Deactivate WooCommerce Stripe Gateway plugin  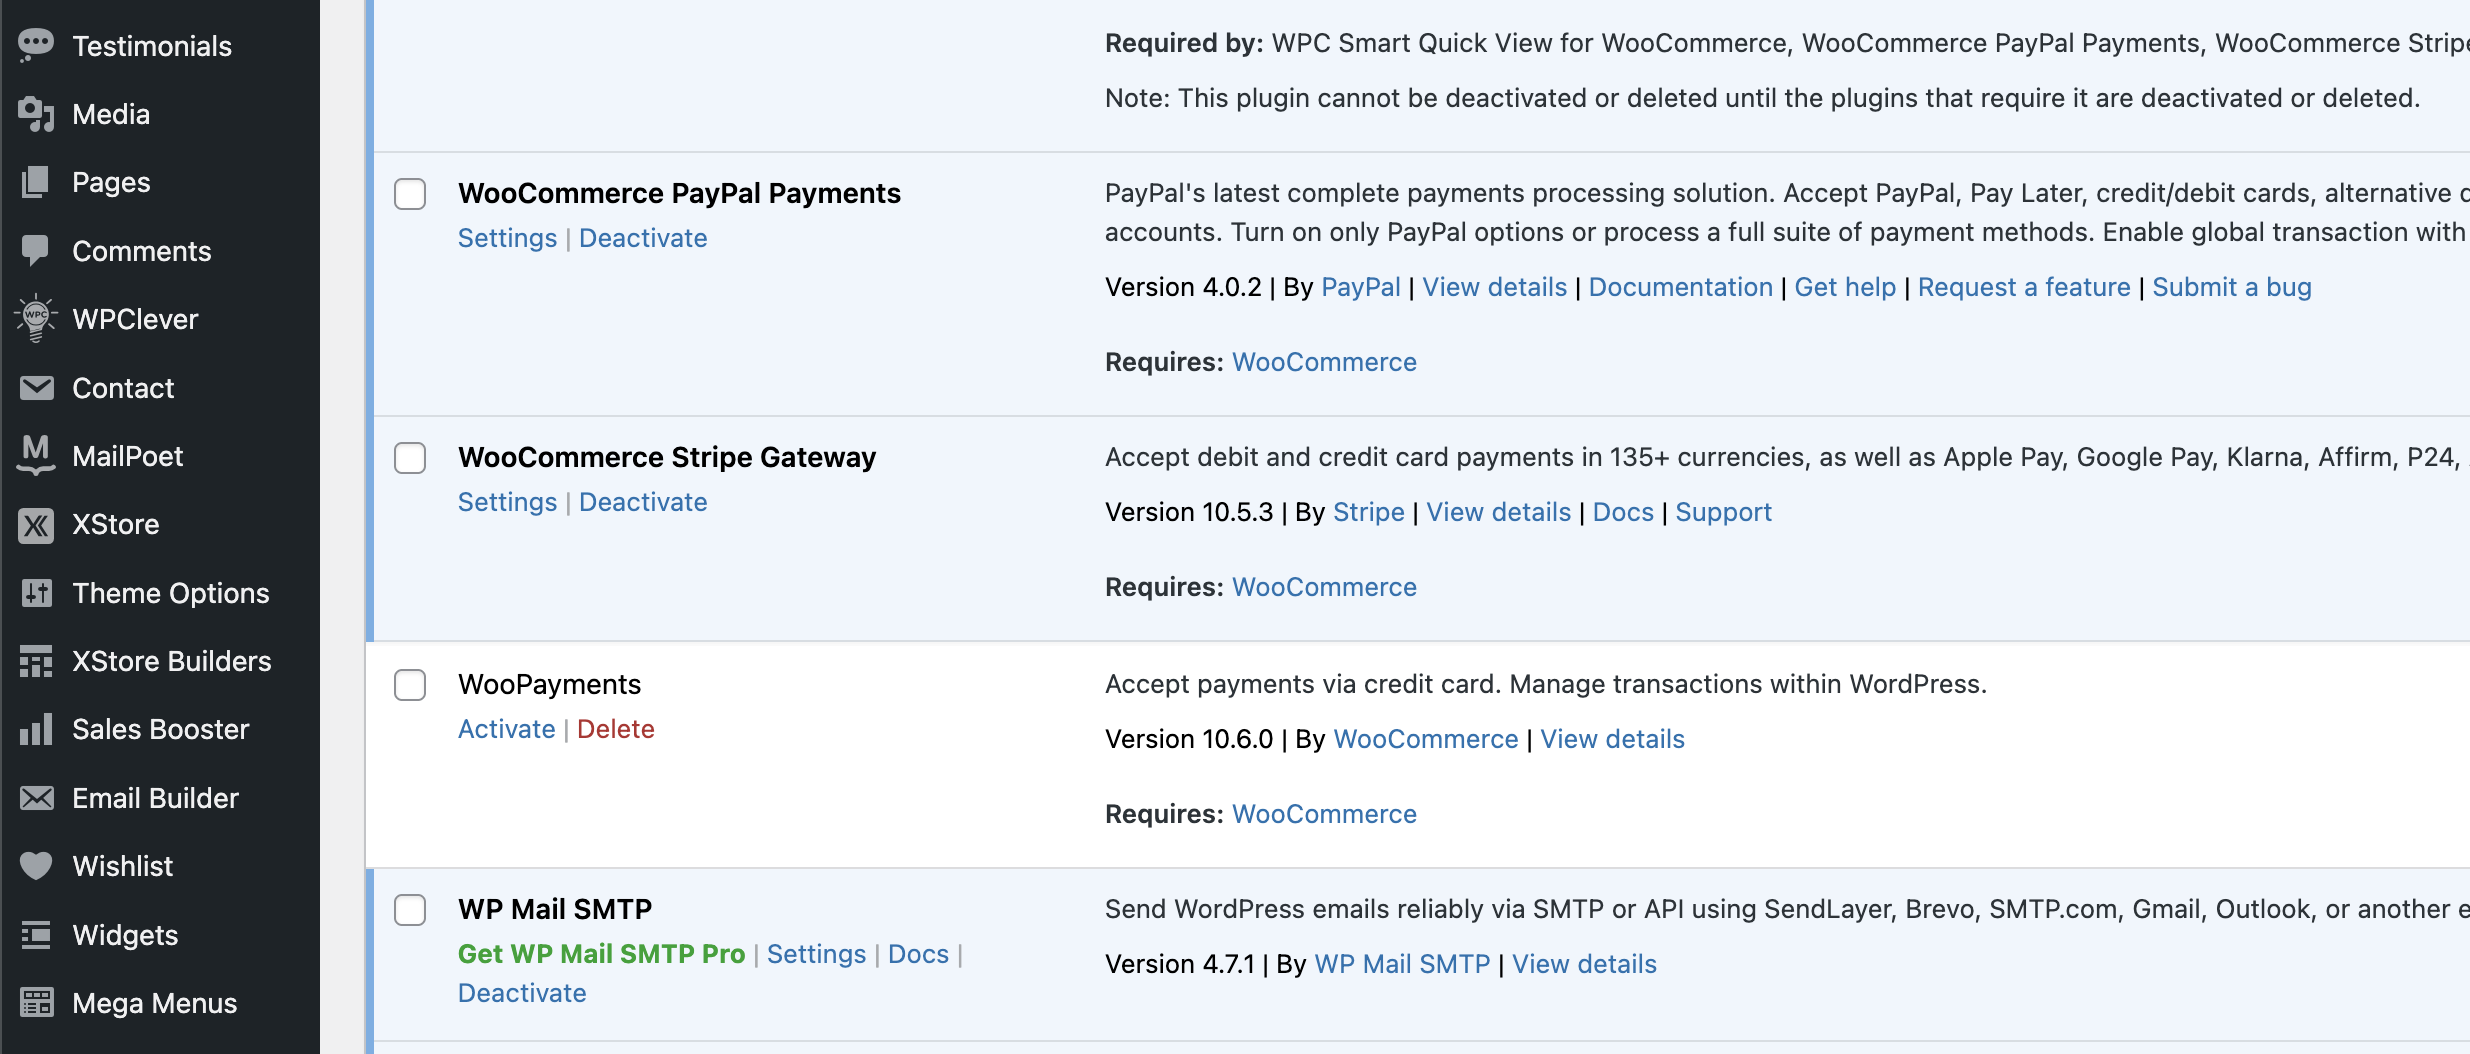[643, 502]
